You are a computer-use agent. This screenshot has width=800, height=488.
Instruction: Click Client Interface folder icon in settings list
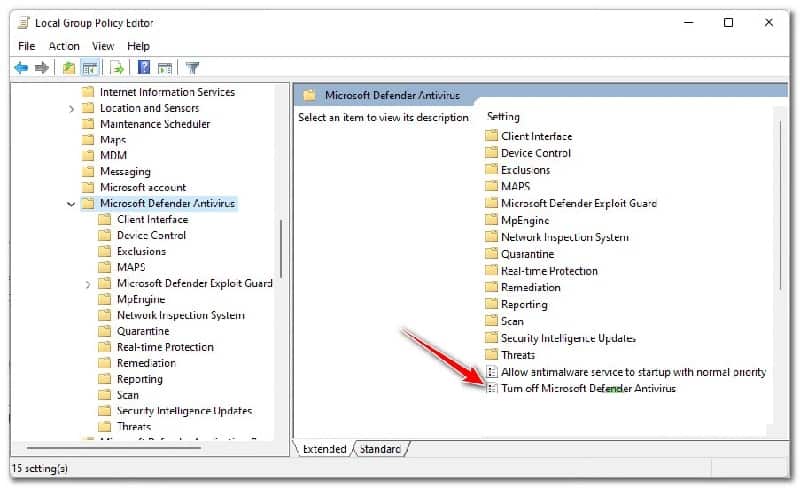491,136
